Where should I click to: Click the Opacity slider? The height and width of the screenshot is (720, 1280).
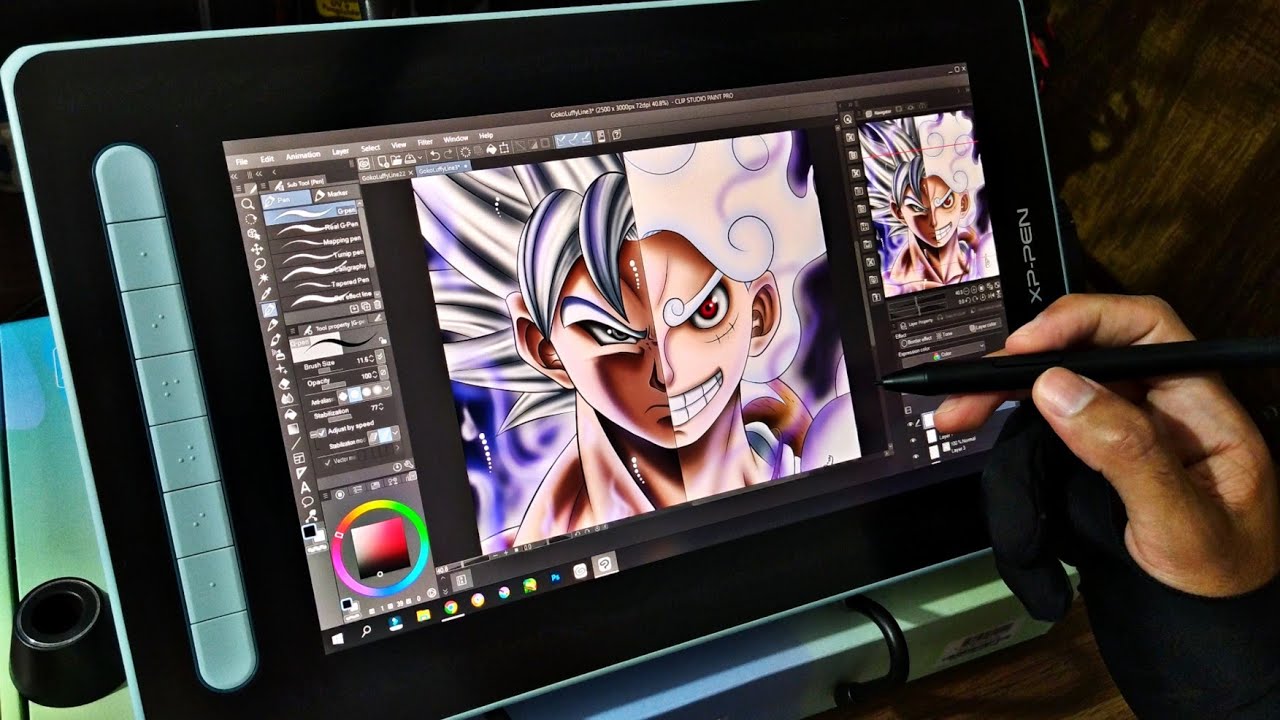click(x=334, y=386)
